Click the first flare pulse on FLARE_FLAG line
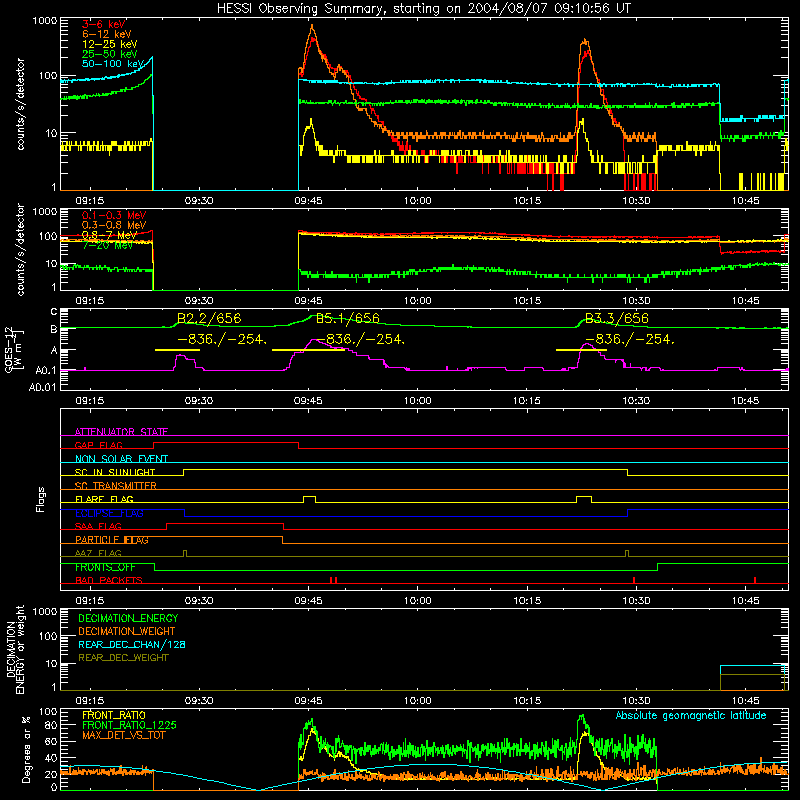Screen dimensions: 800x800 click(x=309, y=499)
